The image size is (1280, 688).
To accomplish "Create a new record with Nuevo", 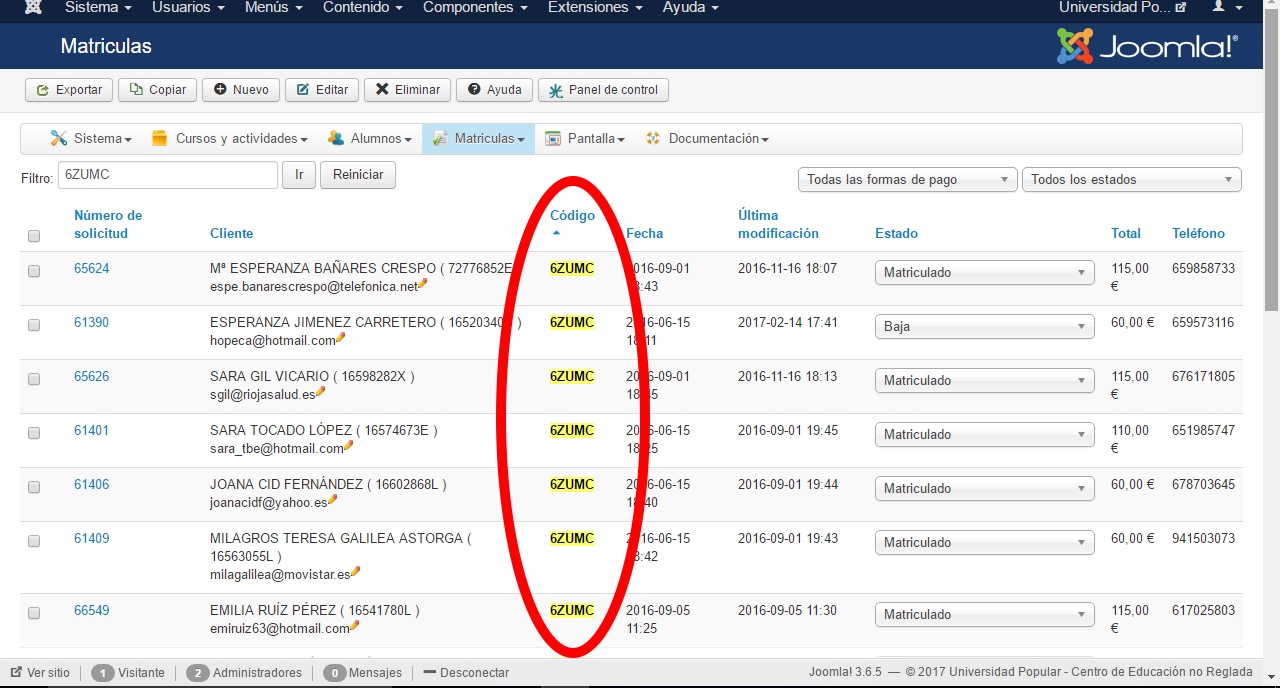I will point(241,90).
